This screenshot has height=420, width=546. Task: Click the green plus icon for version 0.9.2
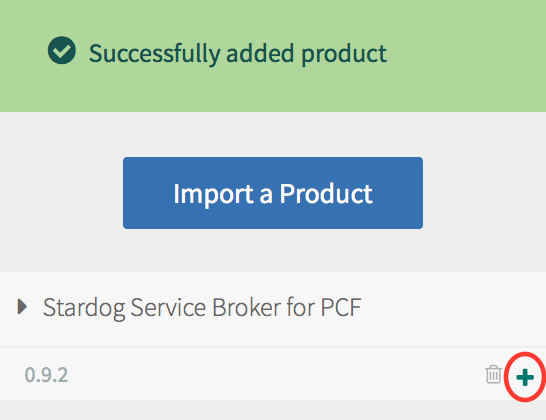525,378
